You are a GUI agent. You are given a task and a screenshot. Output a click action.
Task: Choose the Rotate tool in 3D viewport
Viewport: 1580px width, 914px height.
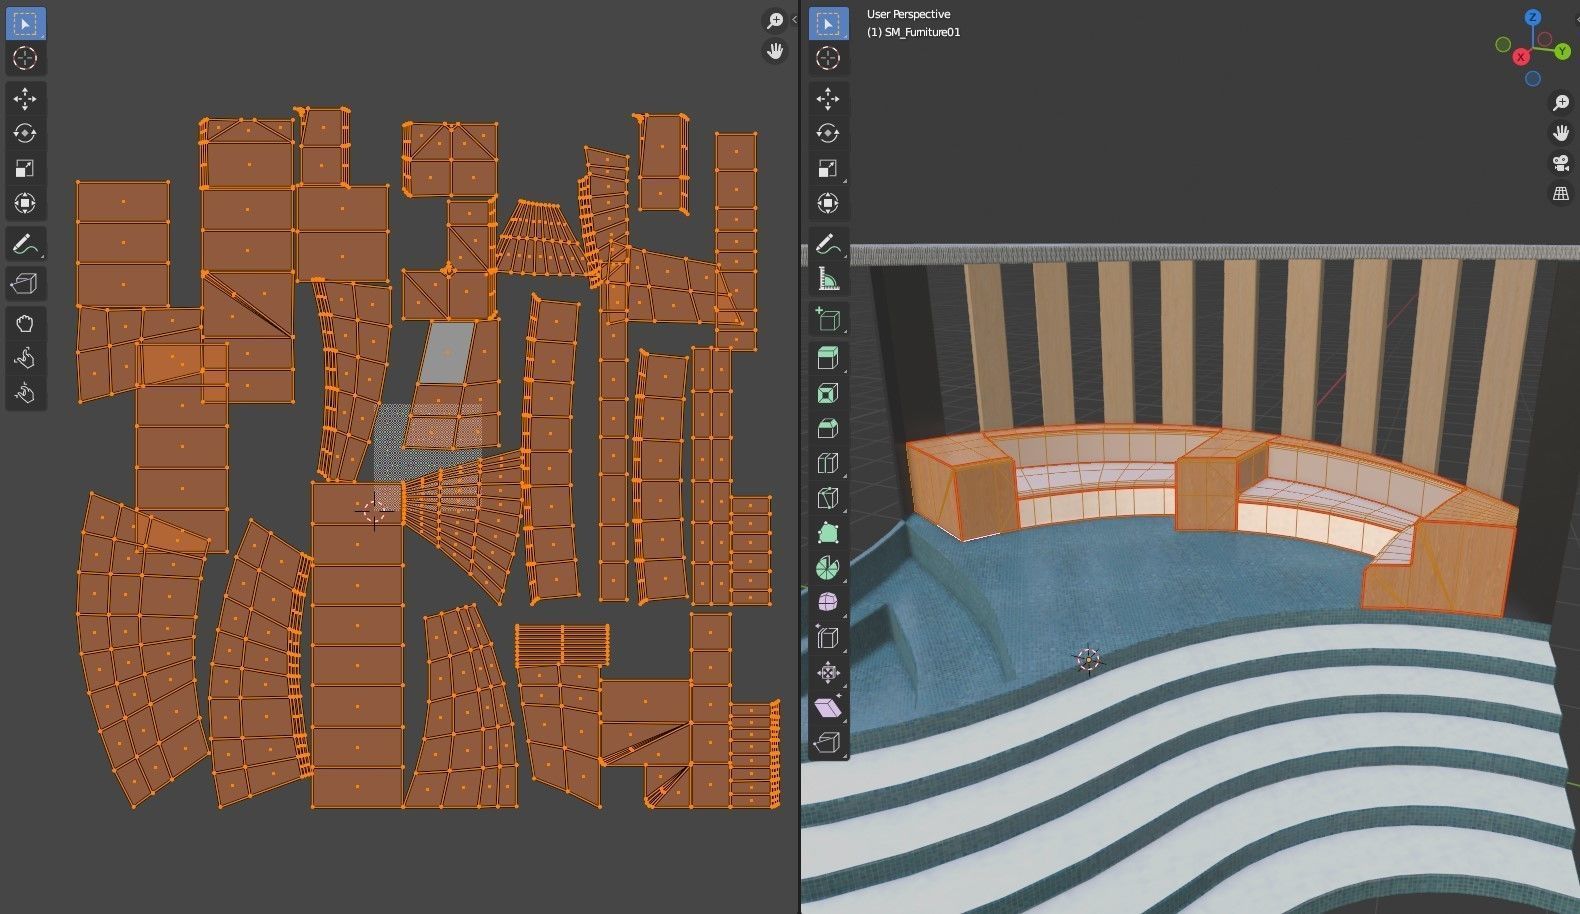(828, 133)
